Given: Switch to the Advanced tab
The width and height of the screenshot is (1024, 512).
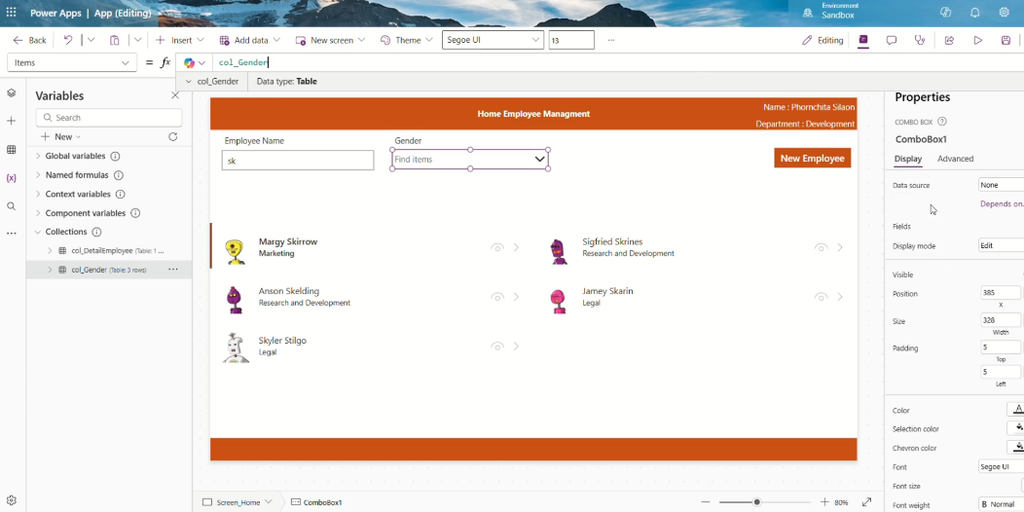Looking at the screenshot, I should (955, 159).
